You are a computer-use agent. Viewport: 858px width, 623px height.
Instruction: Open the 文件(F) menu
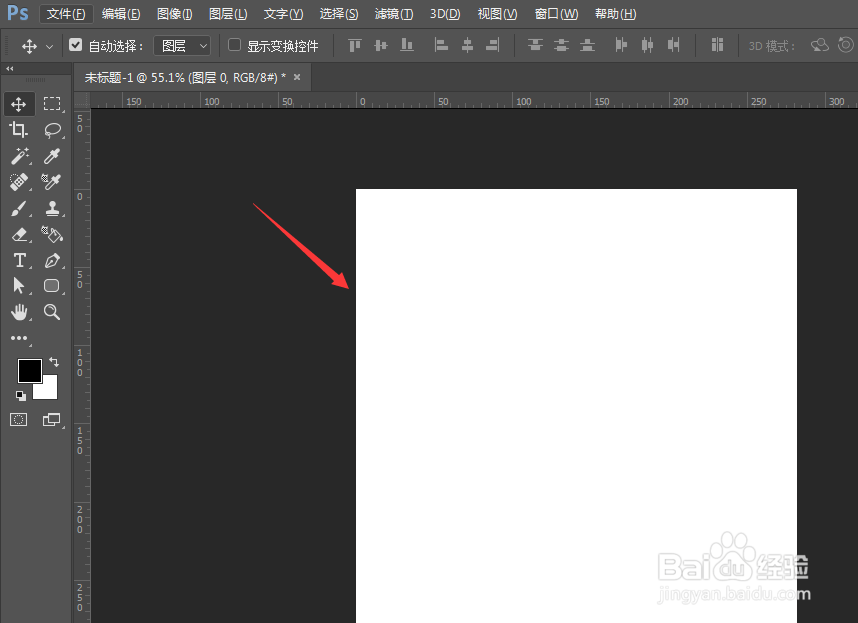coord(66,14)
